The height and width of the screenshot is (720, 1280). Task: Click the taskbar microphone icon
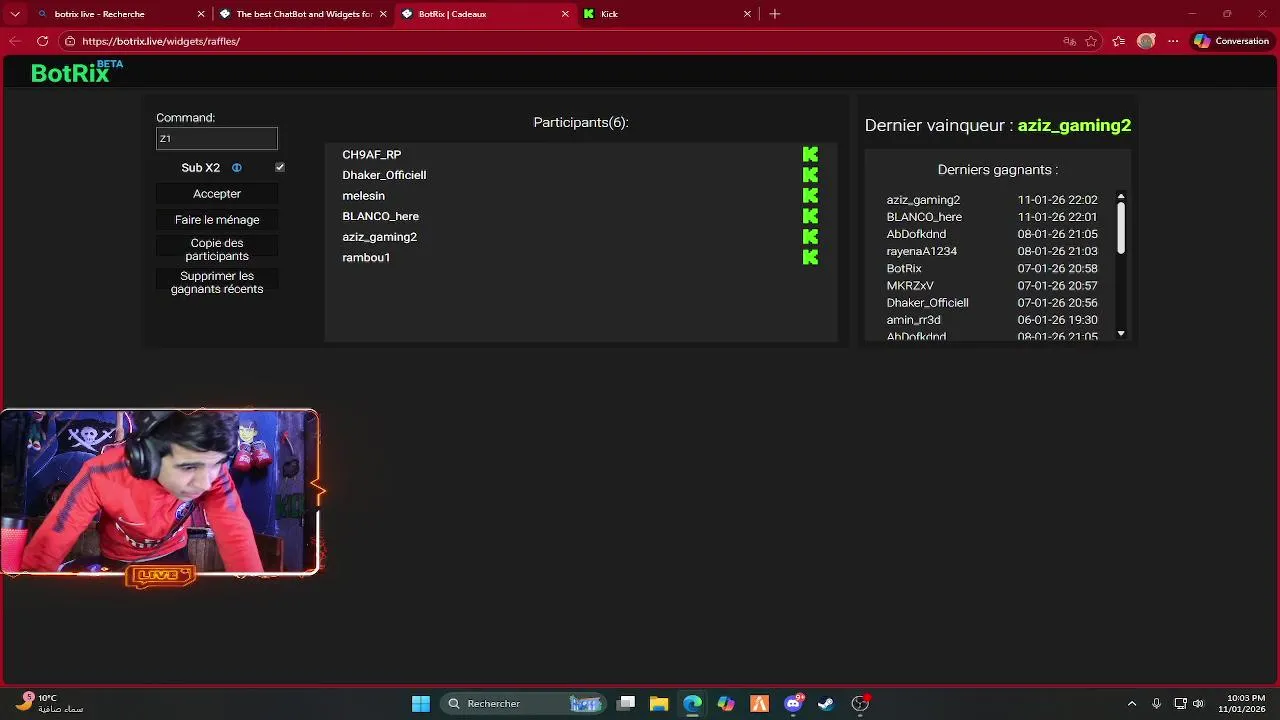(x=1156, y=704)
